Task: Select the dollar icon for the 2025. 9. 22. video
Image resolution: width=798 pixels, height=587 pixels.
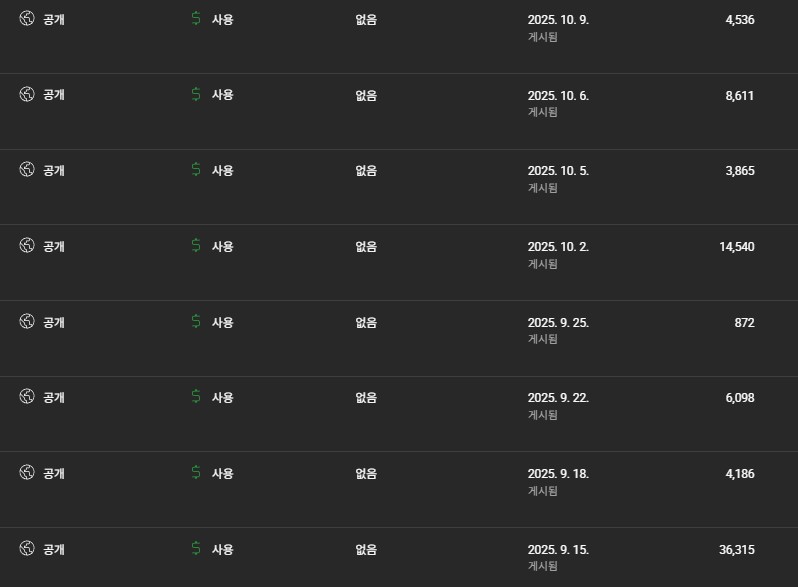Action: click(x=195, y=397)
